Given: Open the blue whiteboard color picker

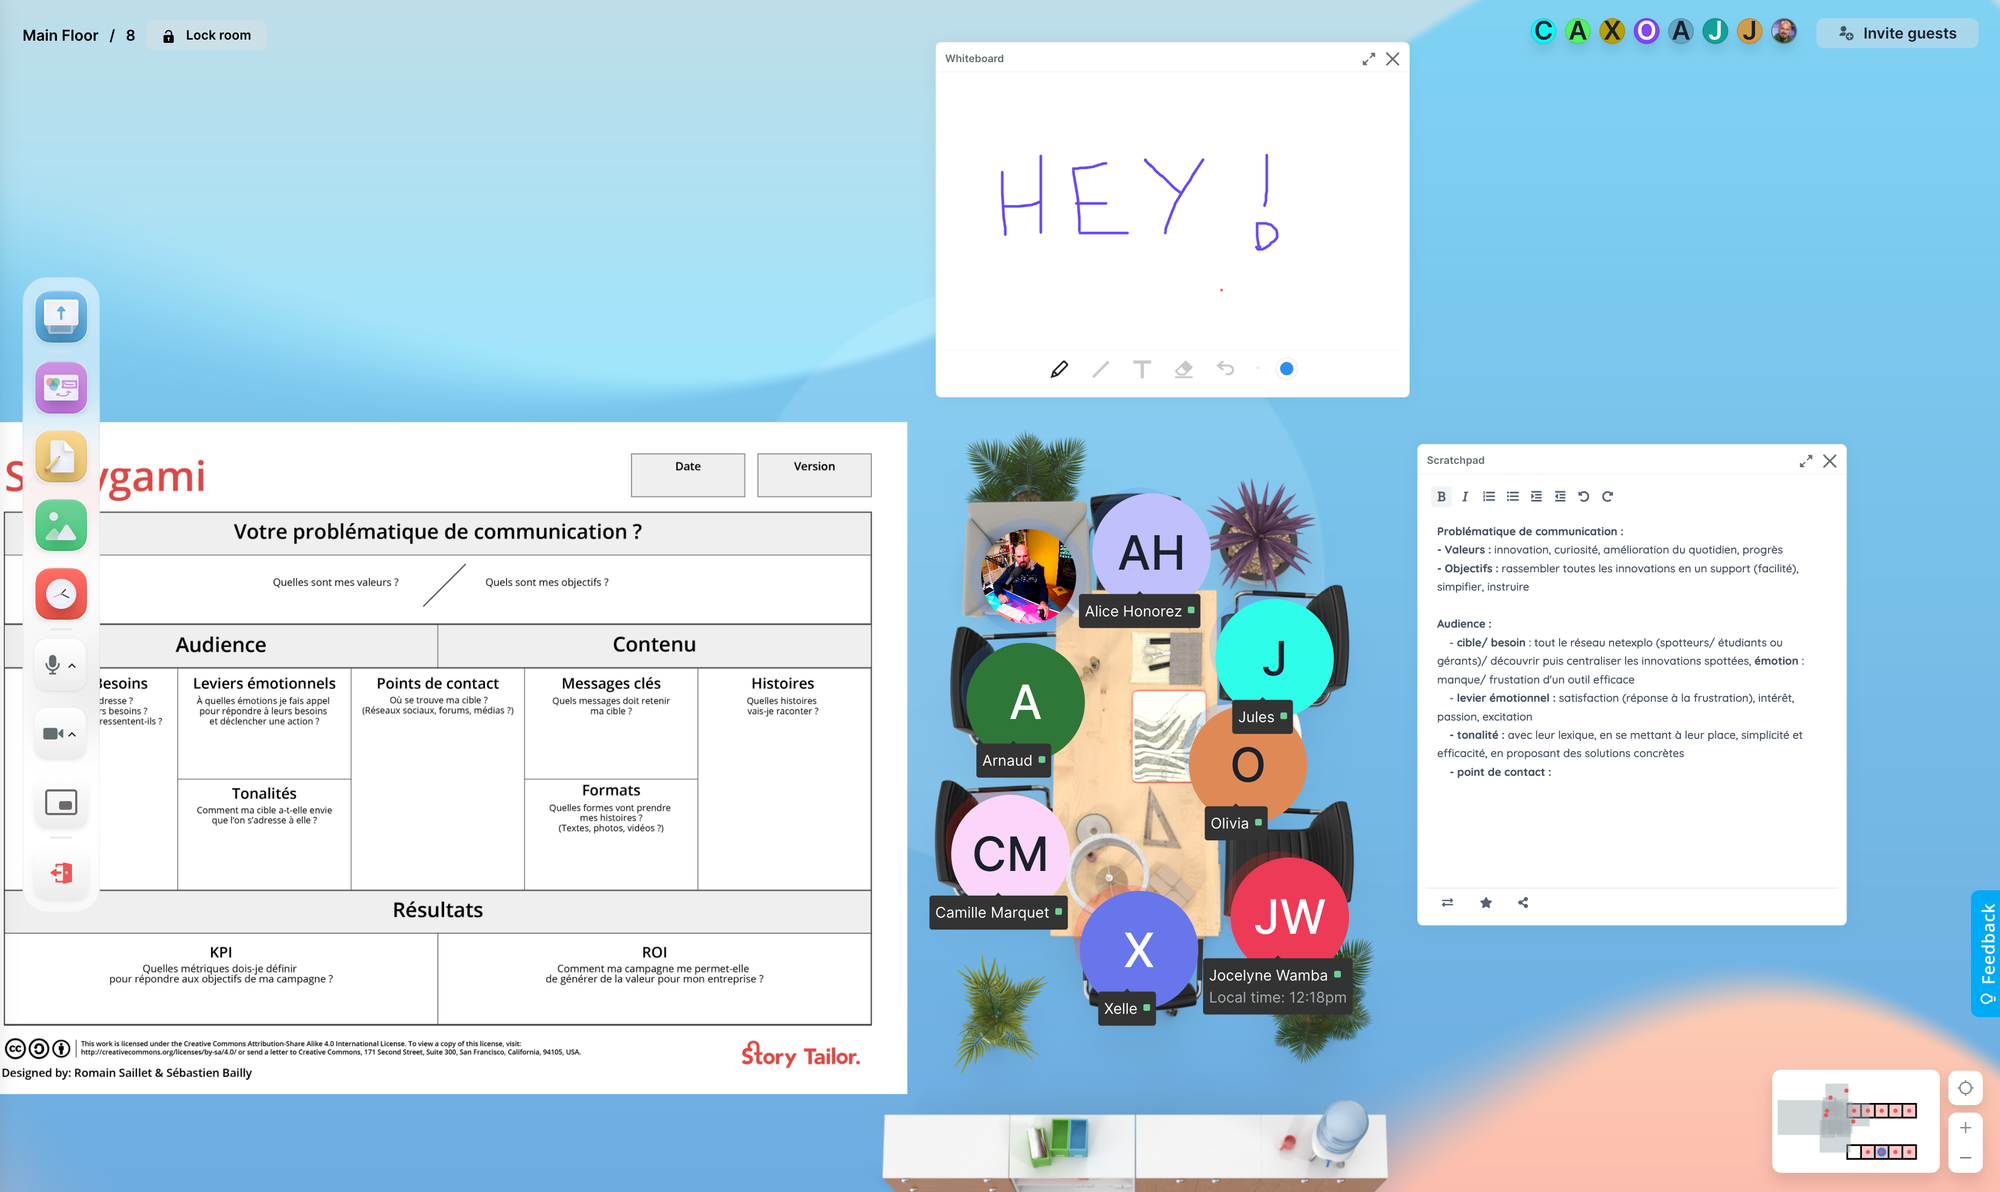Looking at the screenshot, I should pos(1286,369).
